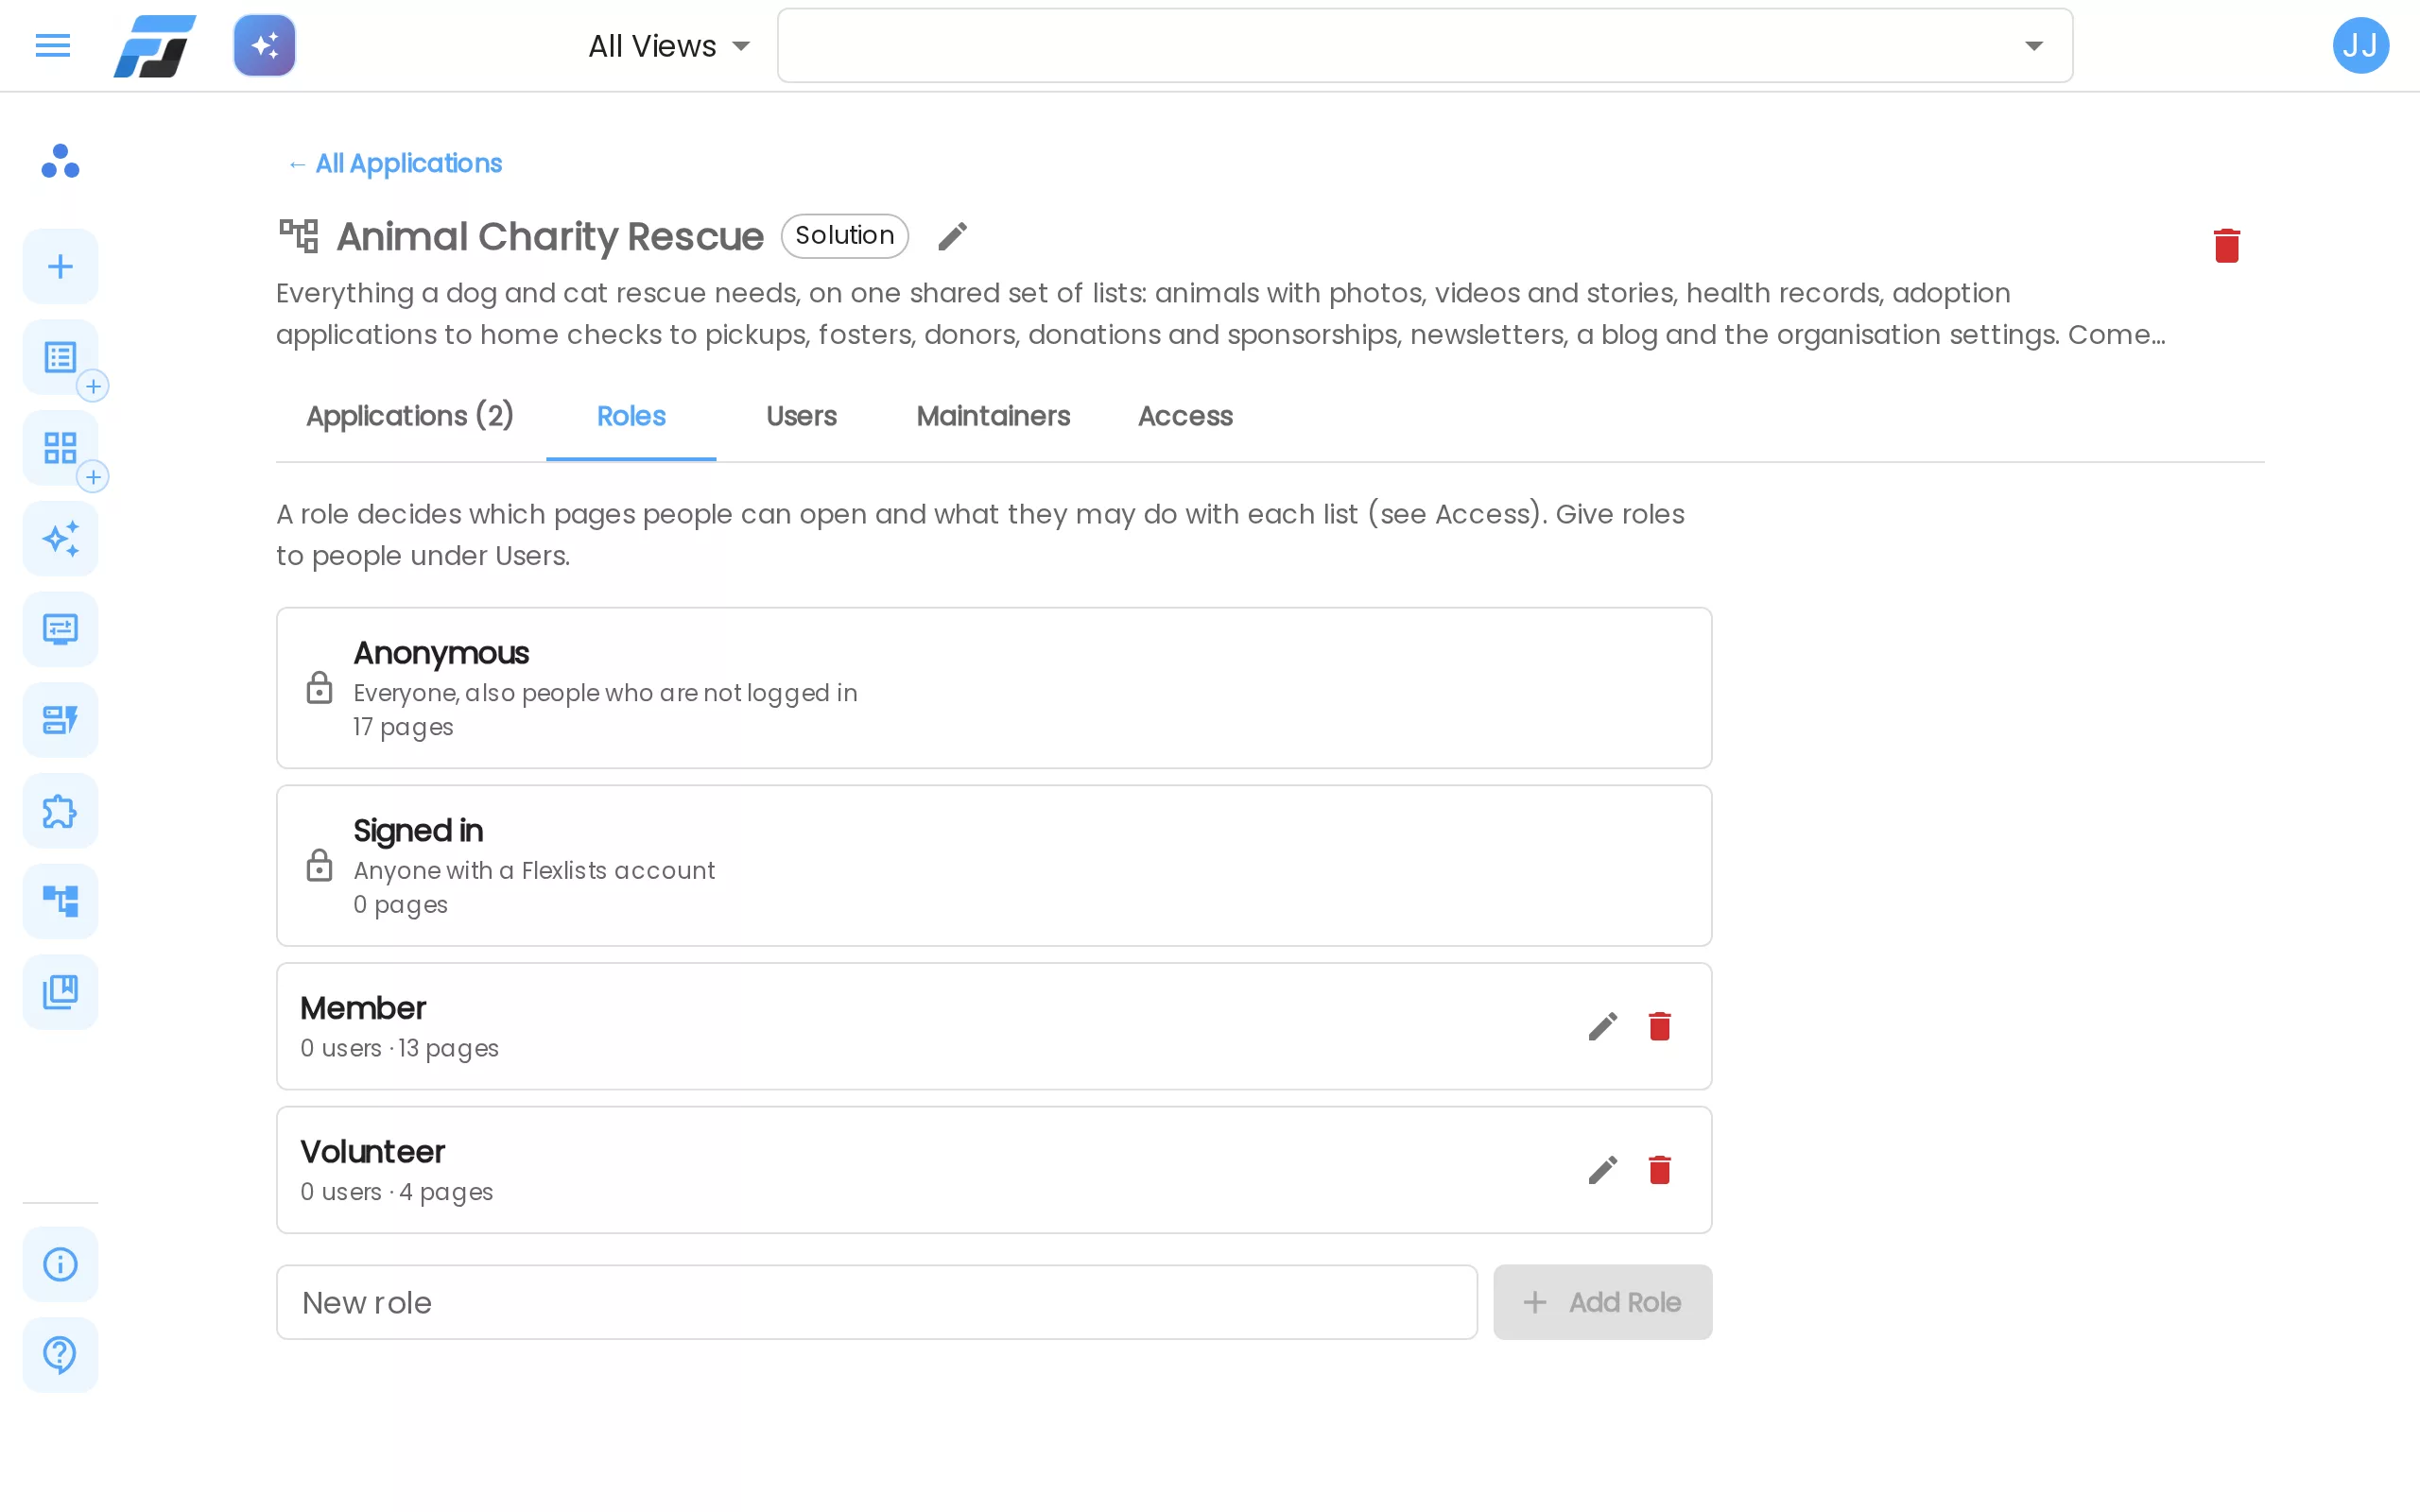2420x1512 pixels.
Task: Open the monitor-with-arrows sidebar icon
Action: coord(60,630)
